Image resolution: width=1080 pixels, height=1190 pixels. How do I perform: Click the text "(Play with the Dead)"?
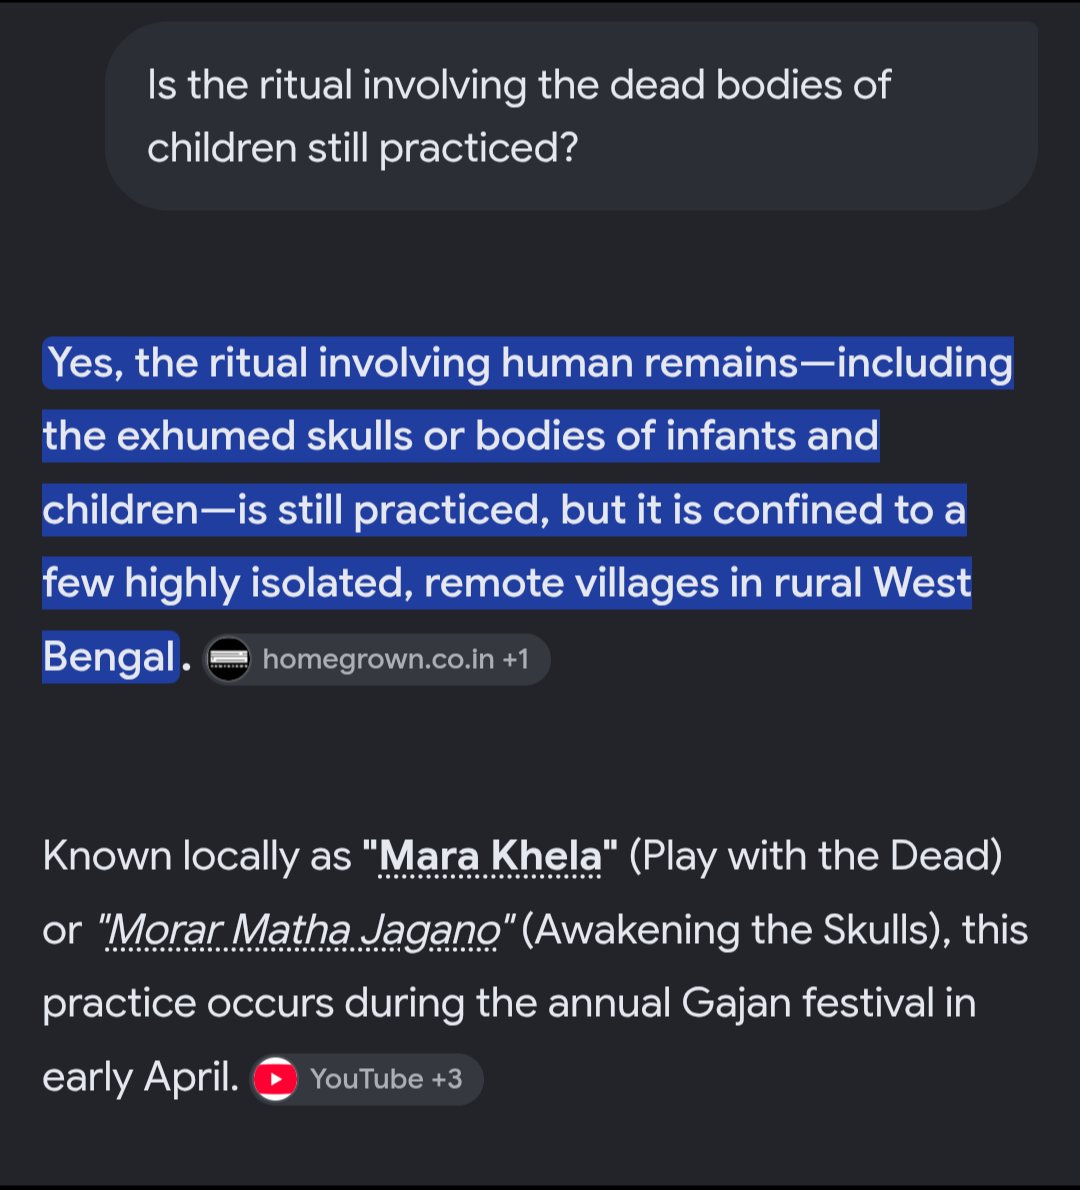tap(816, 856)
